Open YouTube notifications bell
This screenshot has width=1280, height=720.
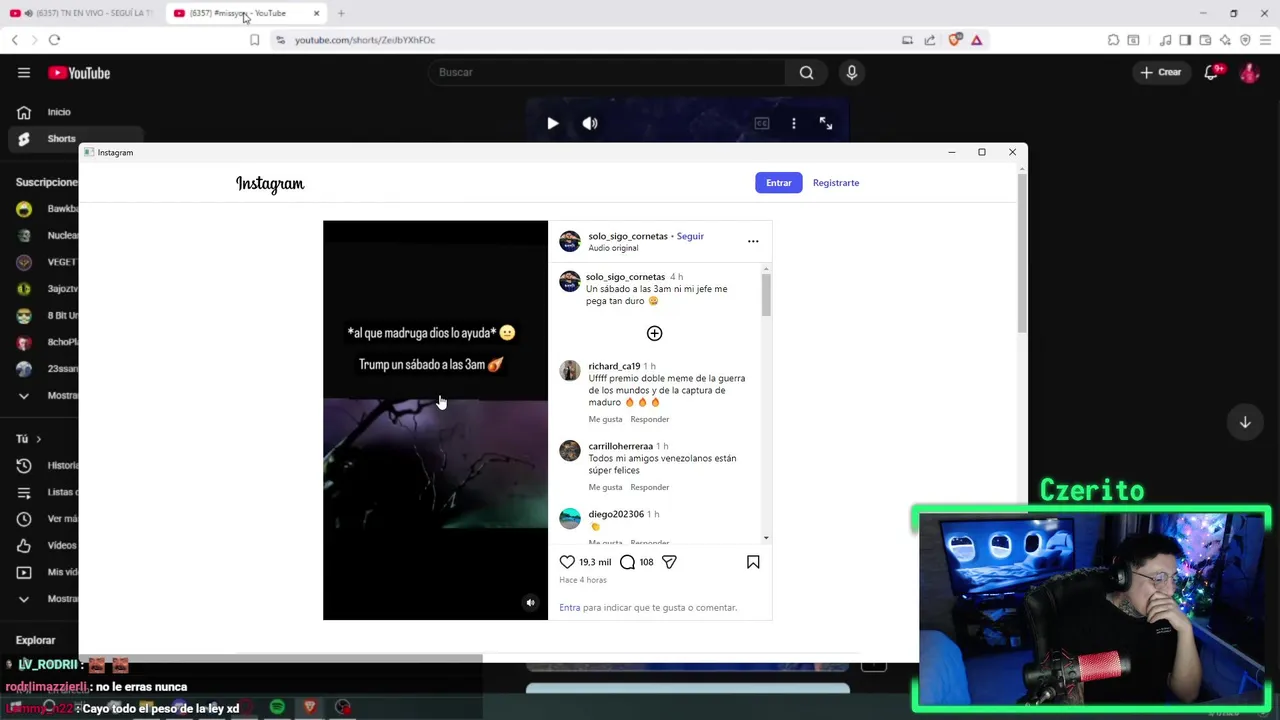coord(1211,72)
